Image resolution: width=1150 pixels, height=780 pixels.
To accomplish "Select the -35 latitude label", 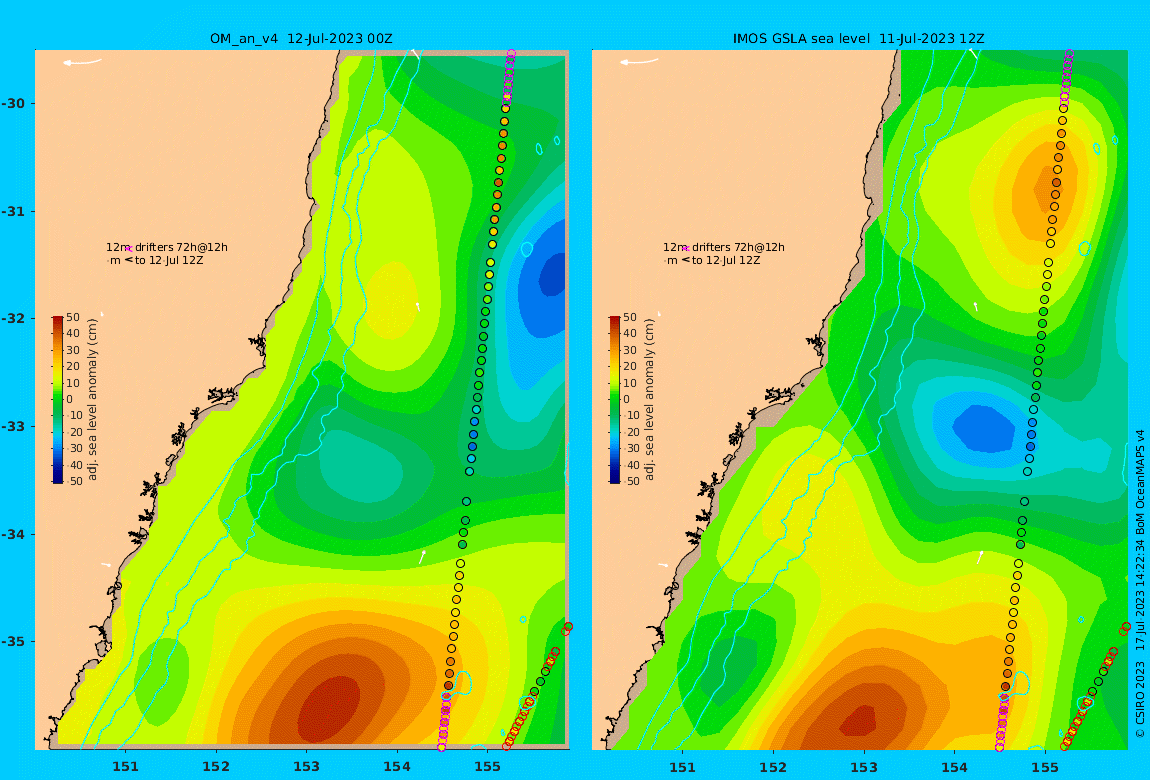I will [x=13, y=641].
